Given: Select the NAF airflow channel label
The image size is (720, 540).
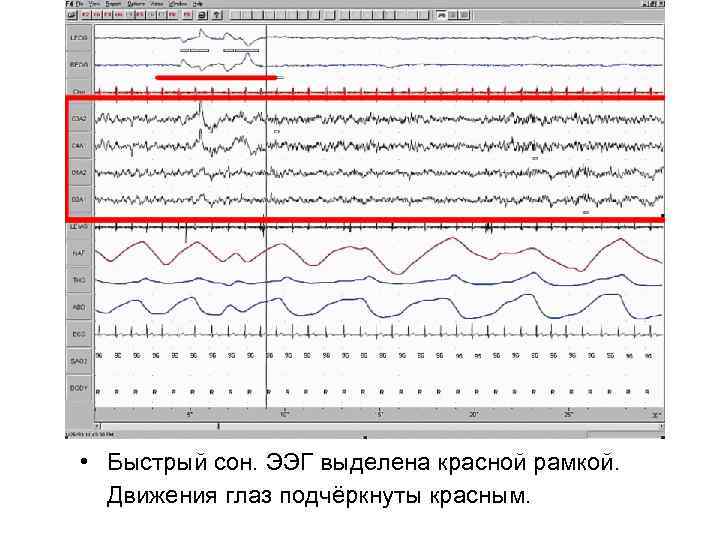Looking at the screenshot, I should pos(79,253).
